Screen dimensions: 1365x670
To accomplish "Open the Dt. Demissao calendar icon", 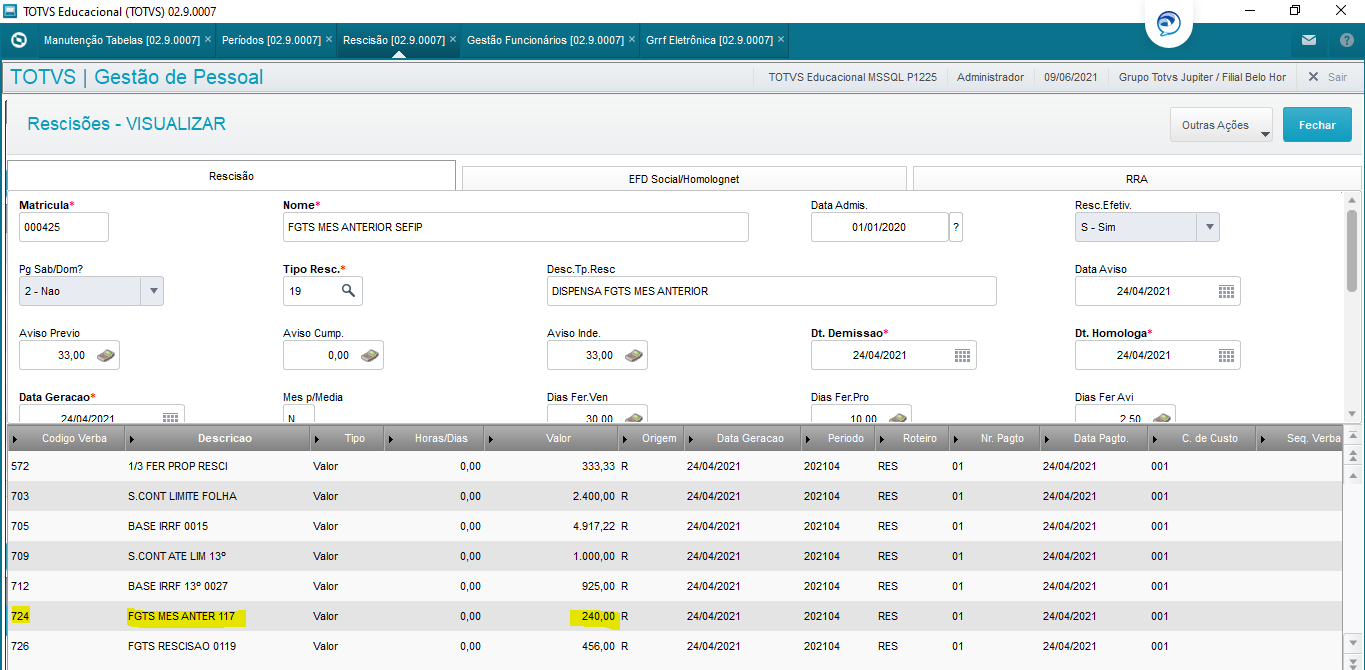I will [x=963, y=355].
